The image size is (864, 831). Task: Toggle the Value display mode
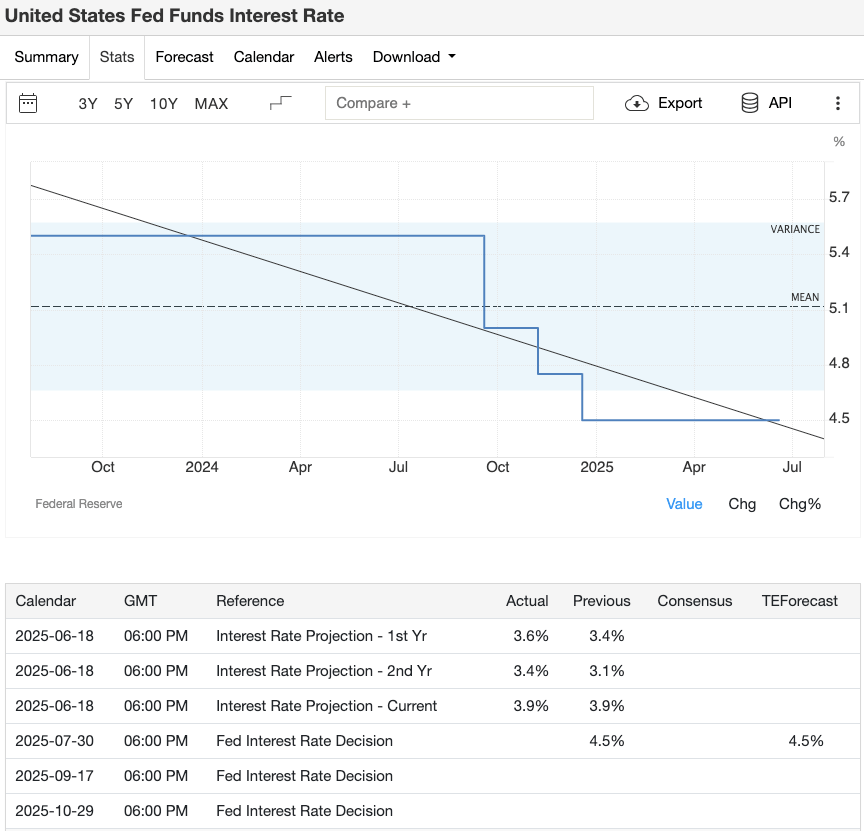pyautogui.click(x=684, y=504)
